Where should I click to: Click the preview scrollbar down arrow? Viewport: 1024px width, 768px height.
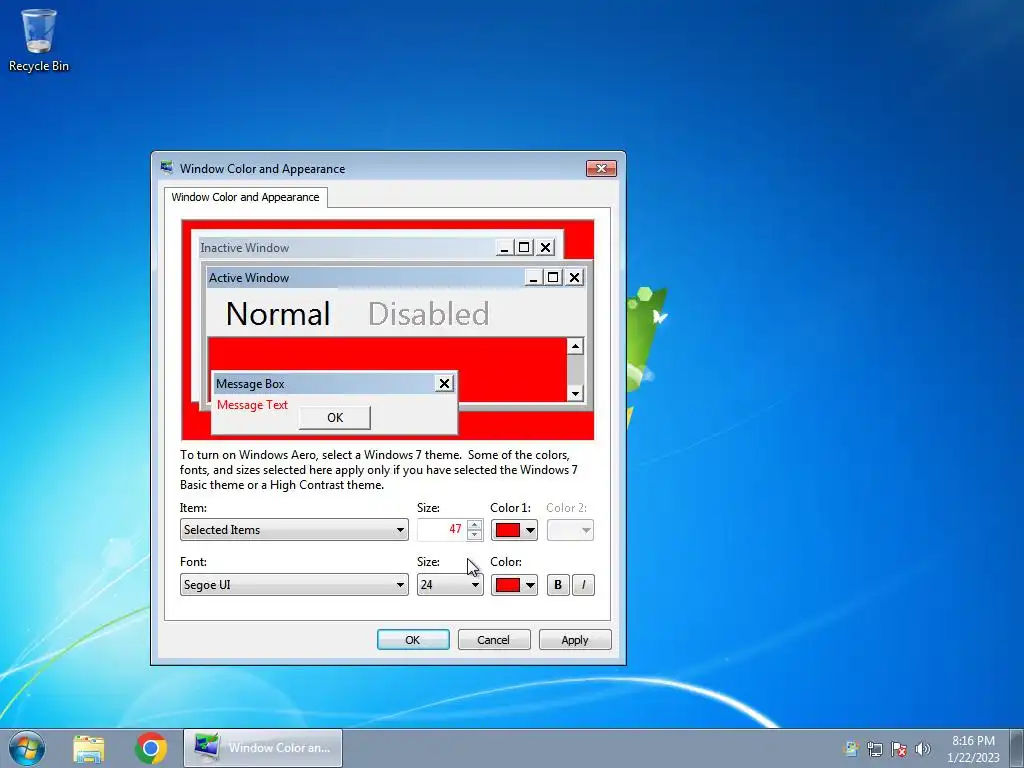pos(575,393)
